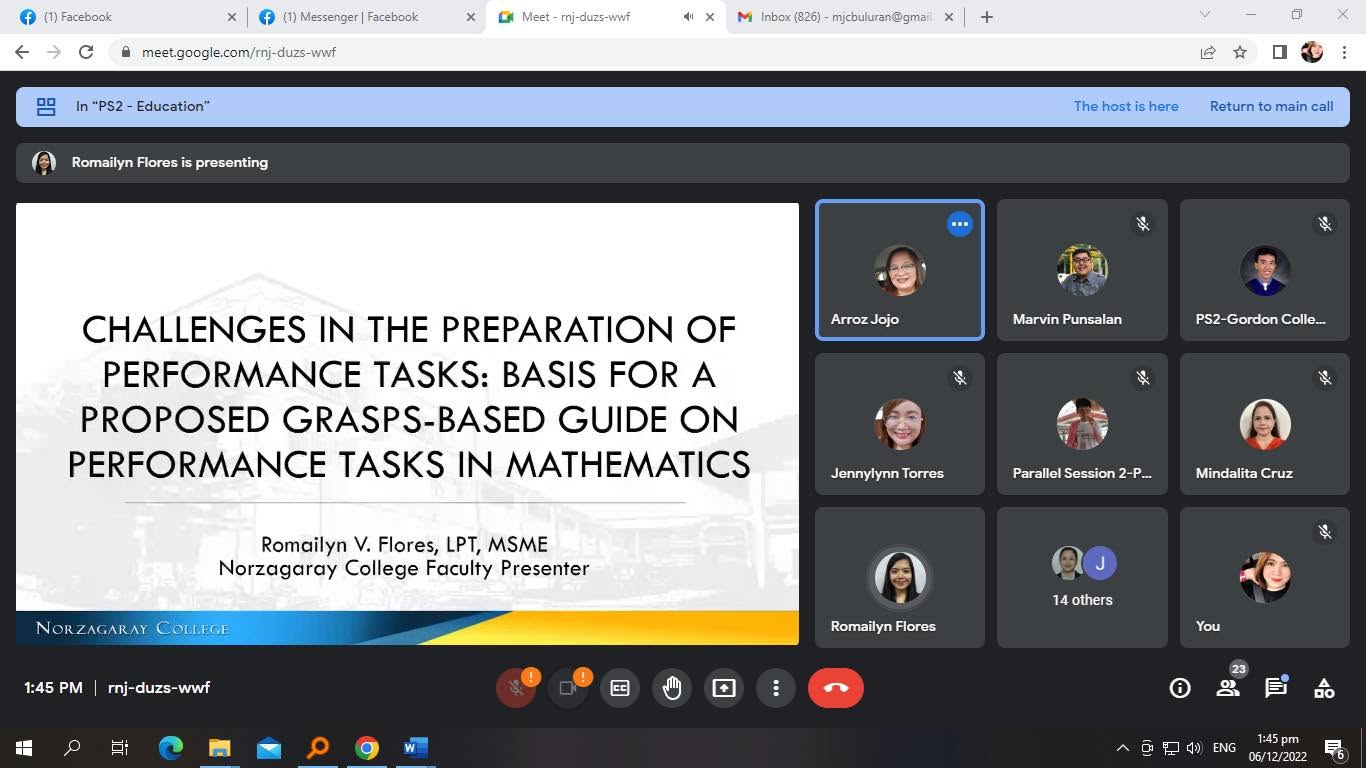Click The host is here link
The image size is (1366, 768).
(1126, 106)
